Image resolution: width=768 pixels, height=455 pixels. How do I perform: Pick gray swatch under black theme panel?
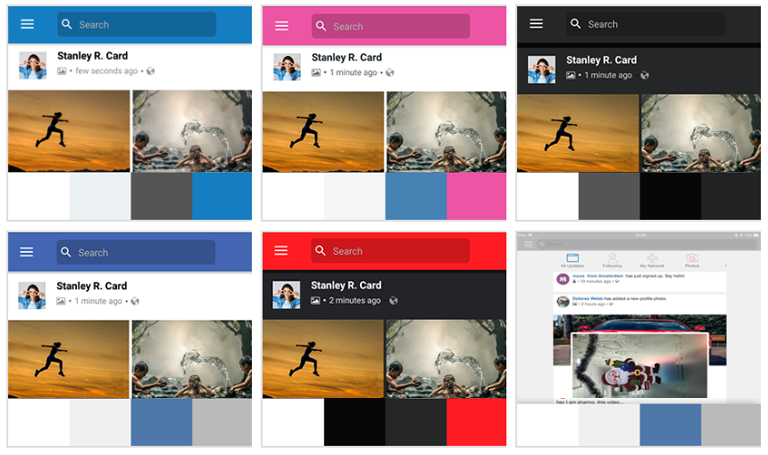609,196
